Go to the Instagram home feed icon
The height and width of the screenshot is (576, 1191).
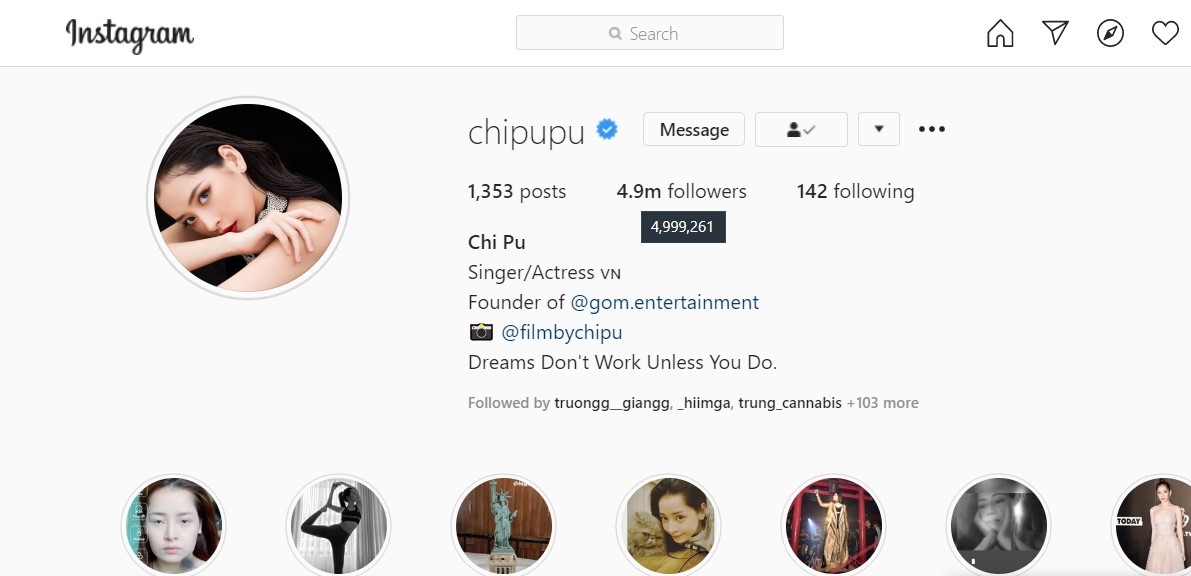tap(1000, 33)
